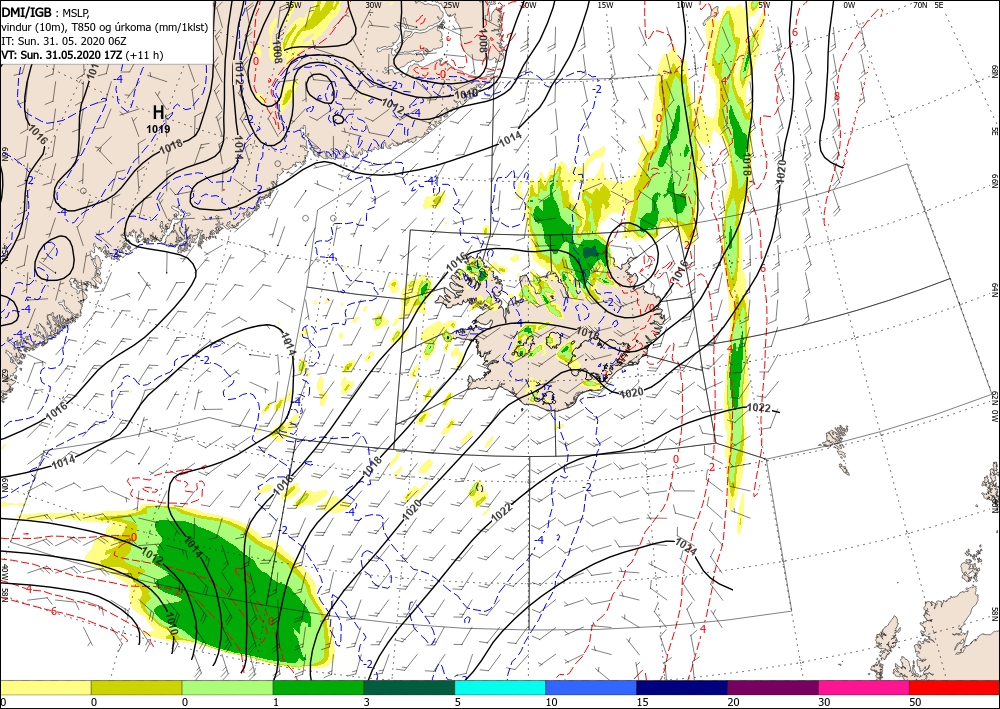Select the dark green legend swatch
The height and width of the screenshot is (709, 1000).
(x=409, y=687)
